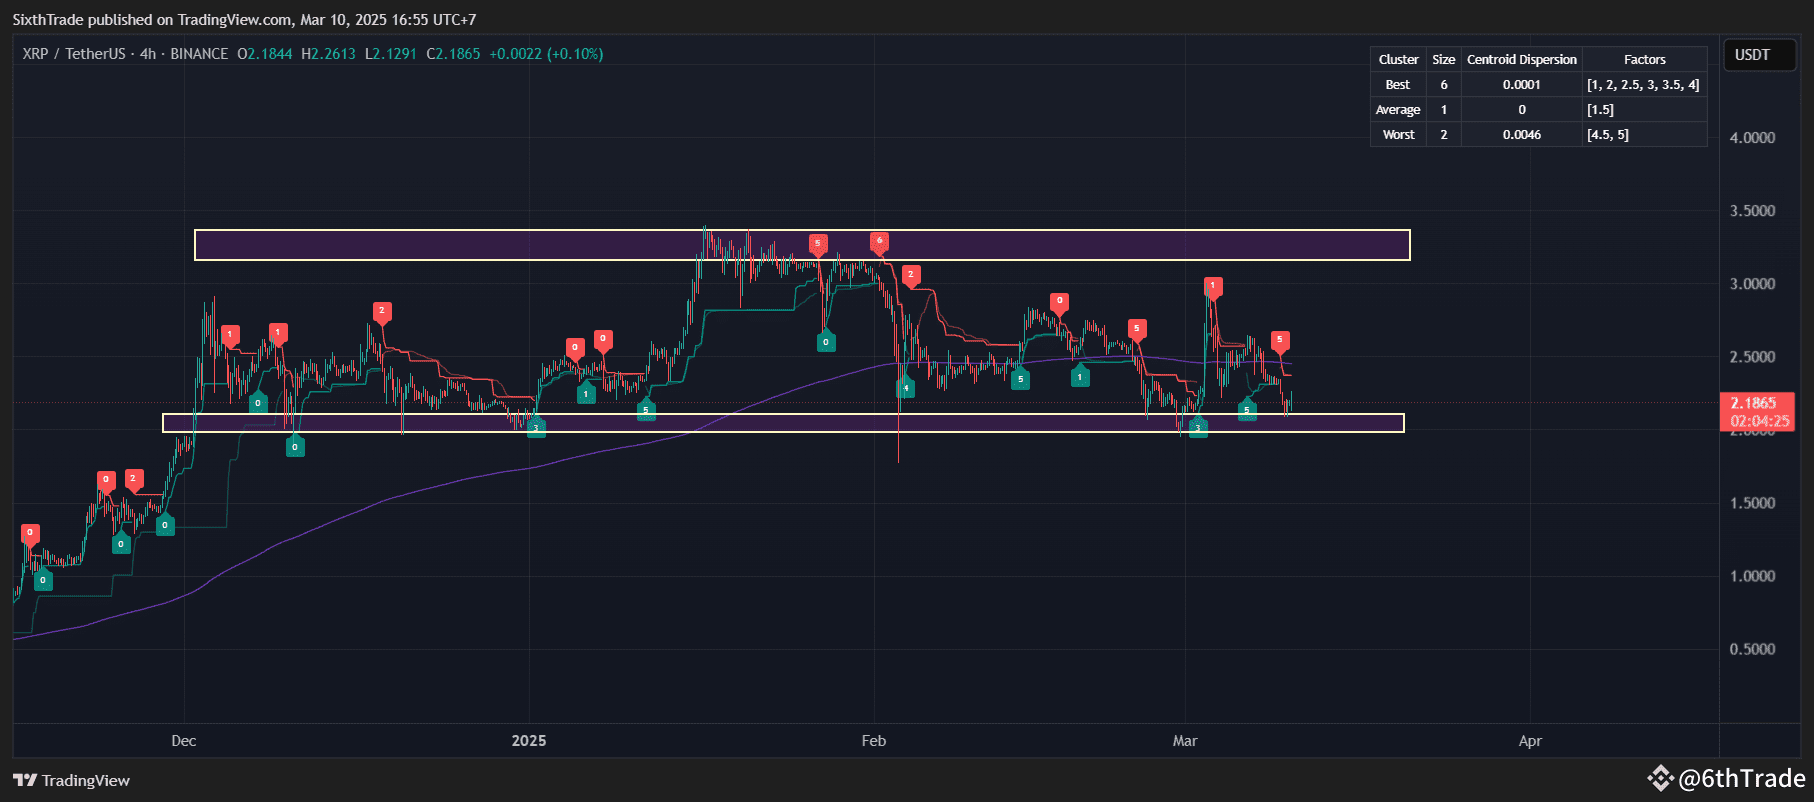Select the green signal marker labeled 4
1814x802 pixels.
[x=905, y=388]
